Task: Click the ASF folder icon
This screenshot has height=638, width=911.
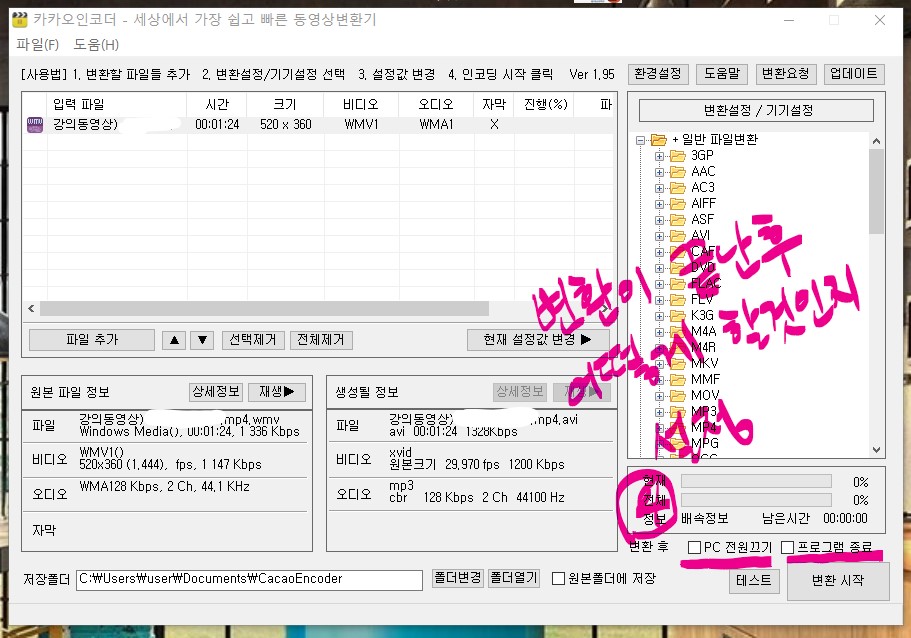Action: [677, 220]
